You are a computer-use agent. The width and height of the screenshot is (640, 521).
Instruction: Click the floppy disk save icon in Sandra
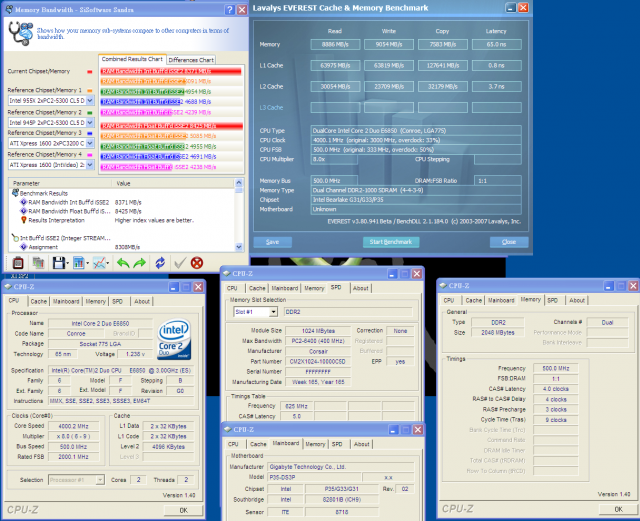click(59, 263)
